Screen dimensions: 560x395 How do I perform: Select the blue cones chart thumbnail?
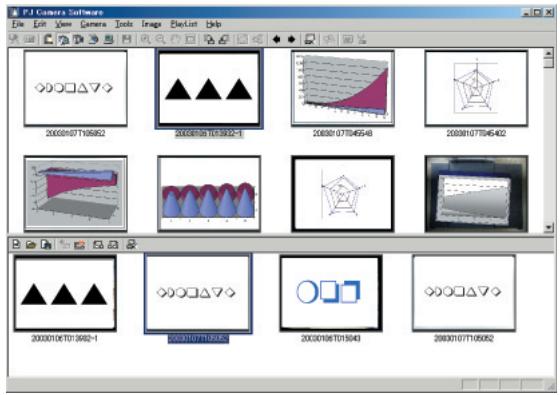(209, 193)
